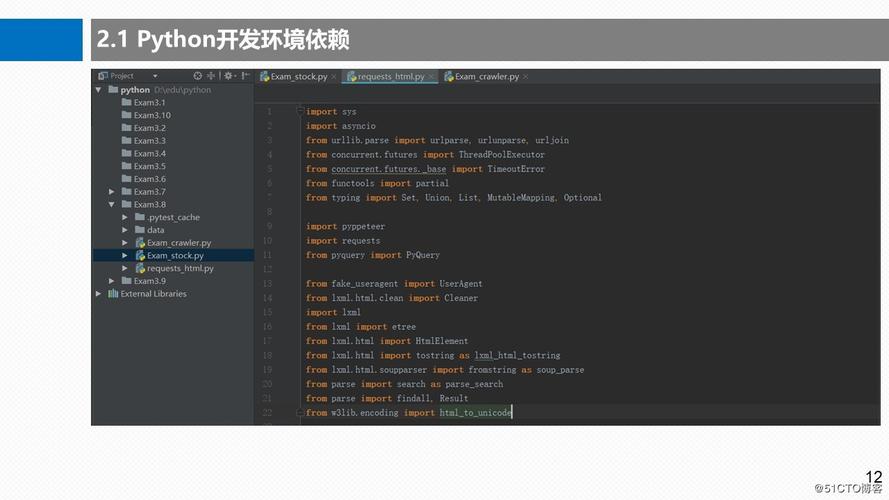The width and height of the screenshot is (889, 500).
Task: Select the python root folder in tree
Action: [135, 90]
